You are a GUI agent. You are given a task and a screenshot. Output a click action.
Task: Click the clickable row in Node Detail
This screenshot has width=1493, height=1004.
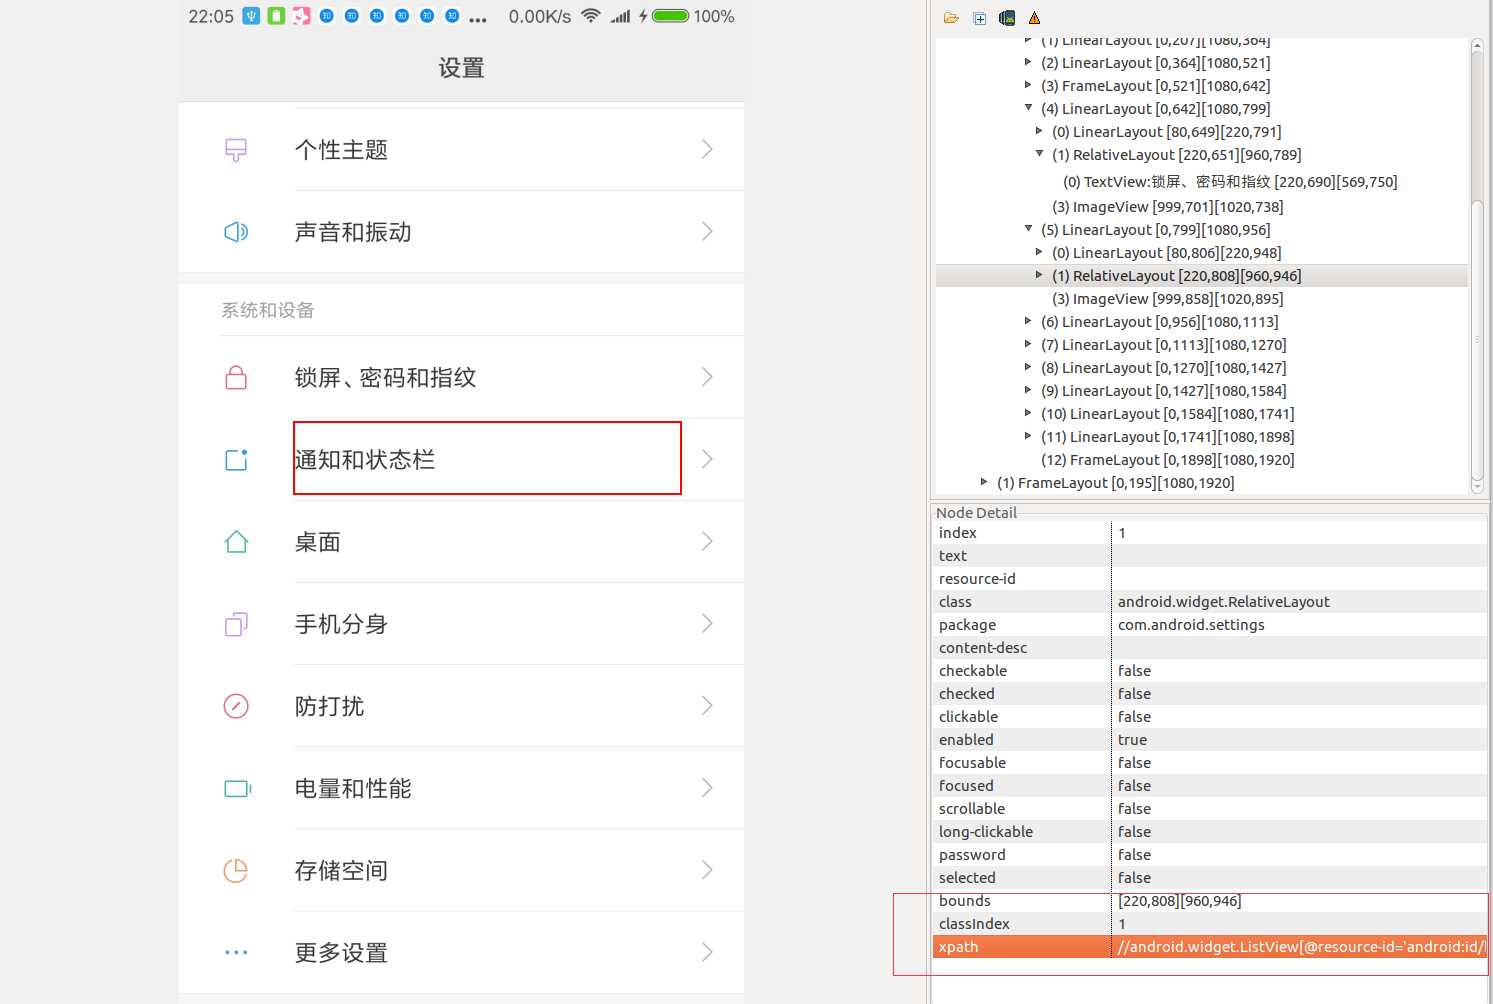1210,717
